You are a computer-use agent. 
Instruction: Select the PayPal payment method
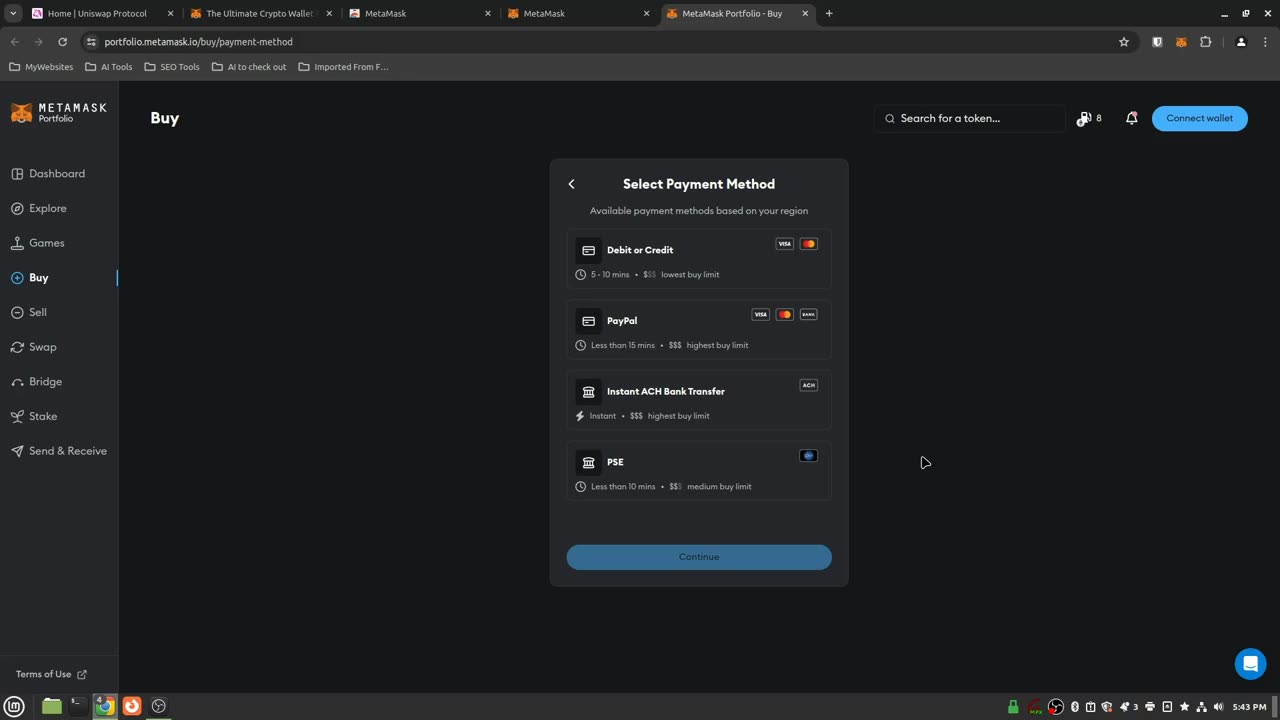pos(699,331)
